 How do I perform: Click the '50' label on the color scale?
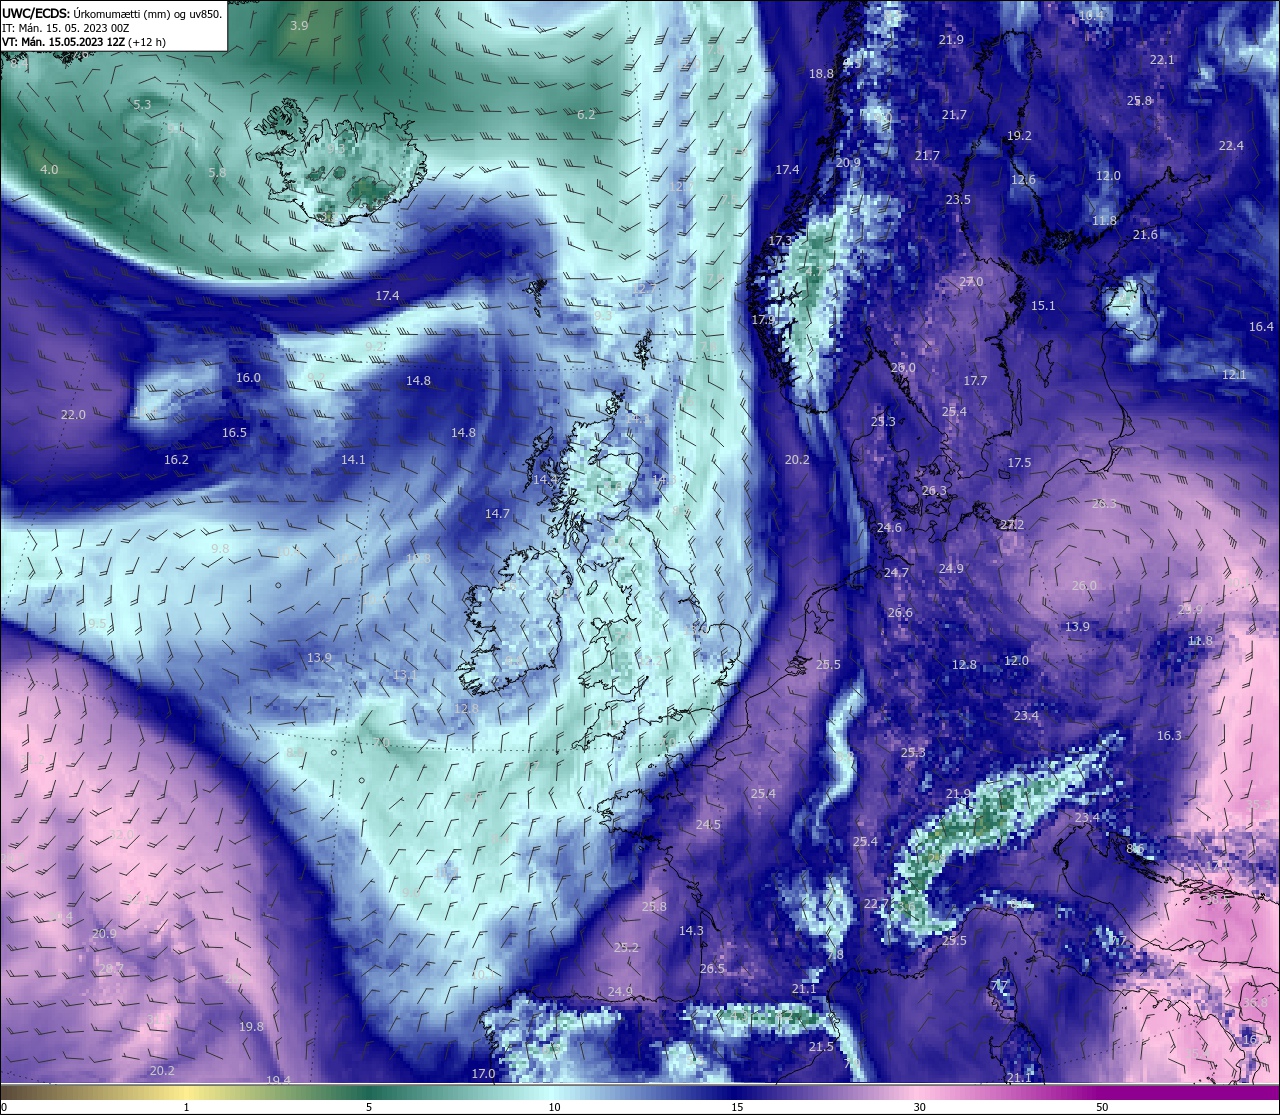pos(1102,1107)
